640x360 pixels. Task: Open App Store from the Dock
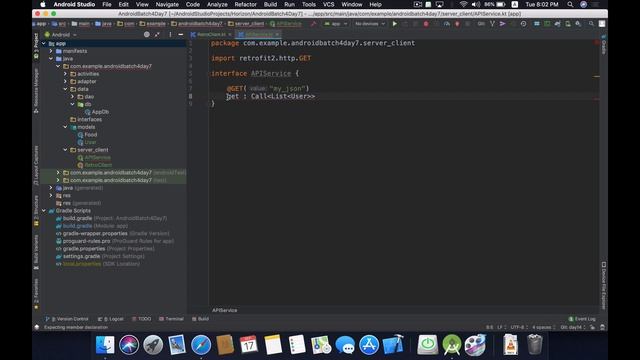(x=369, y=345)
